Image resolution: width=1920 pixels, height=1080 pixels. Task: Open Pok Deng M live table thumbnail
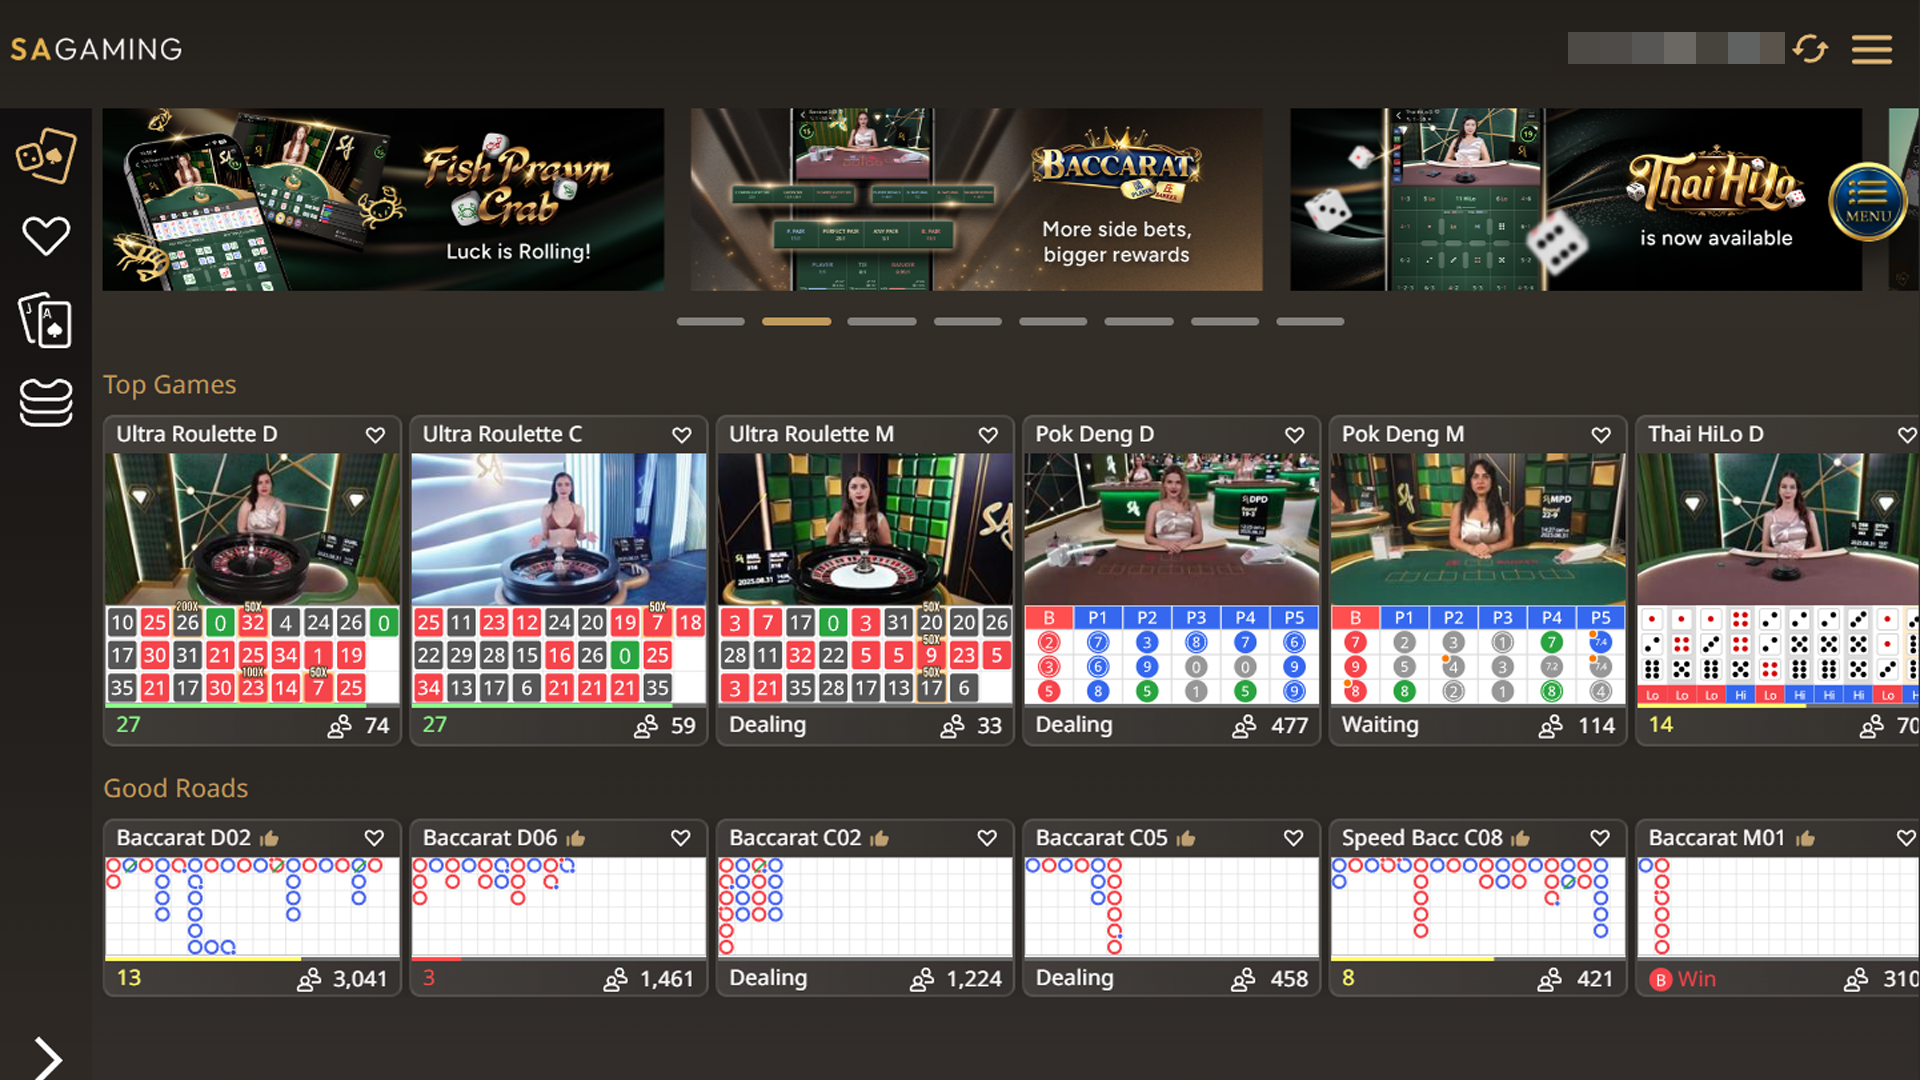1477,529
